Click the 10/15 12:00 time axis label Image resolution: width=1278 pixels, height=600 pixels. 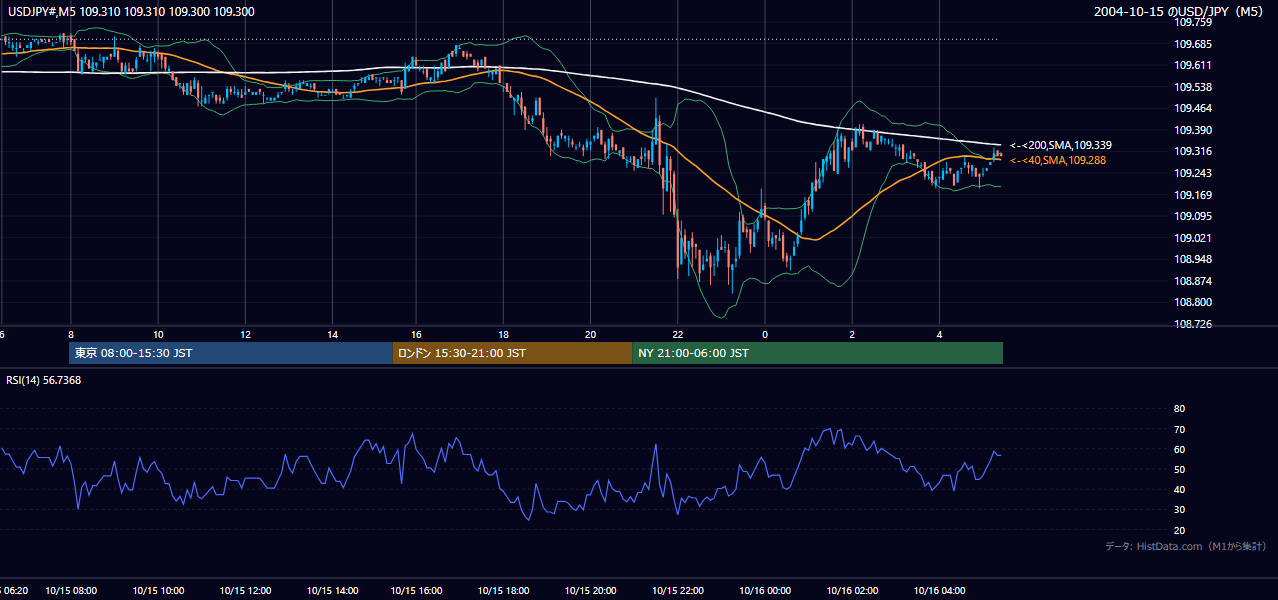(247, 591)
